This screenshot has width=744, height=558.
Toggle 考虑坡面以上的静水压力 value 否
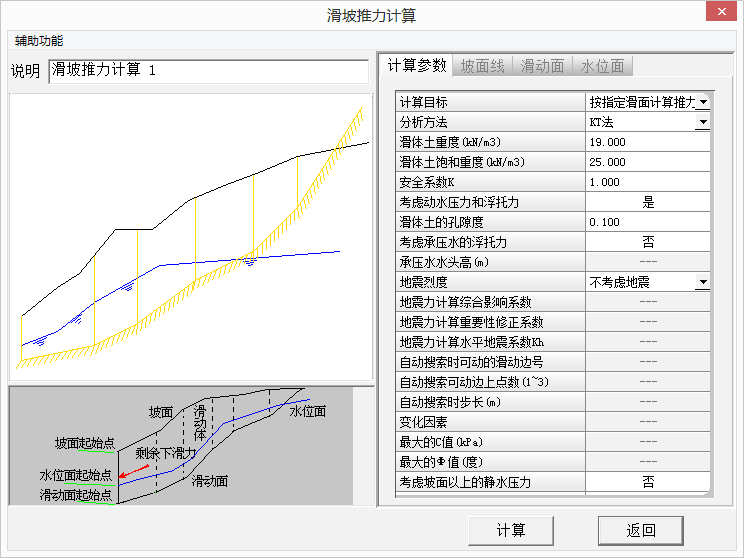click(x=647, y=482)
